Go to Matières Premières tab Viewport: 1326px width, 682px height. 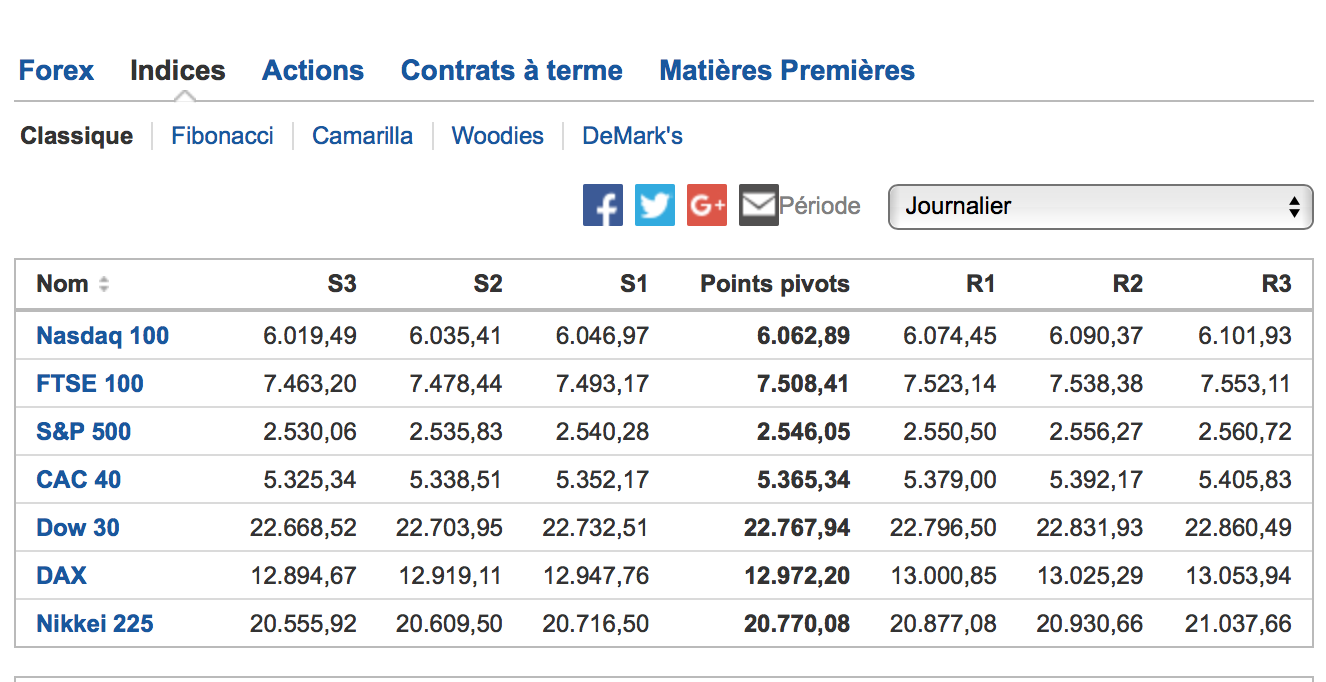click(x=787, y=71)
